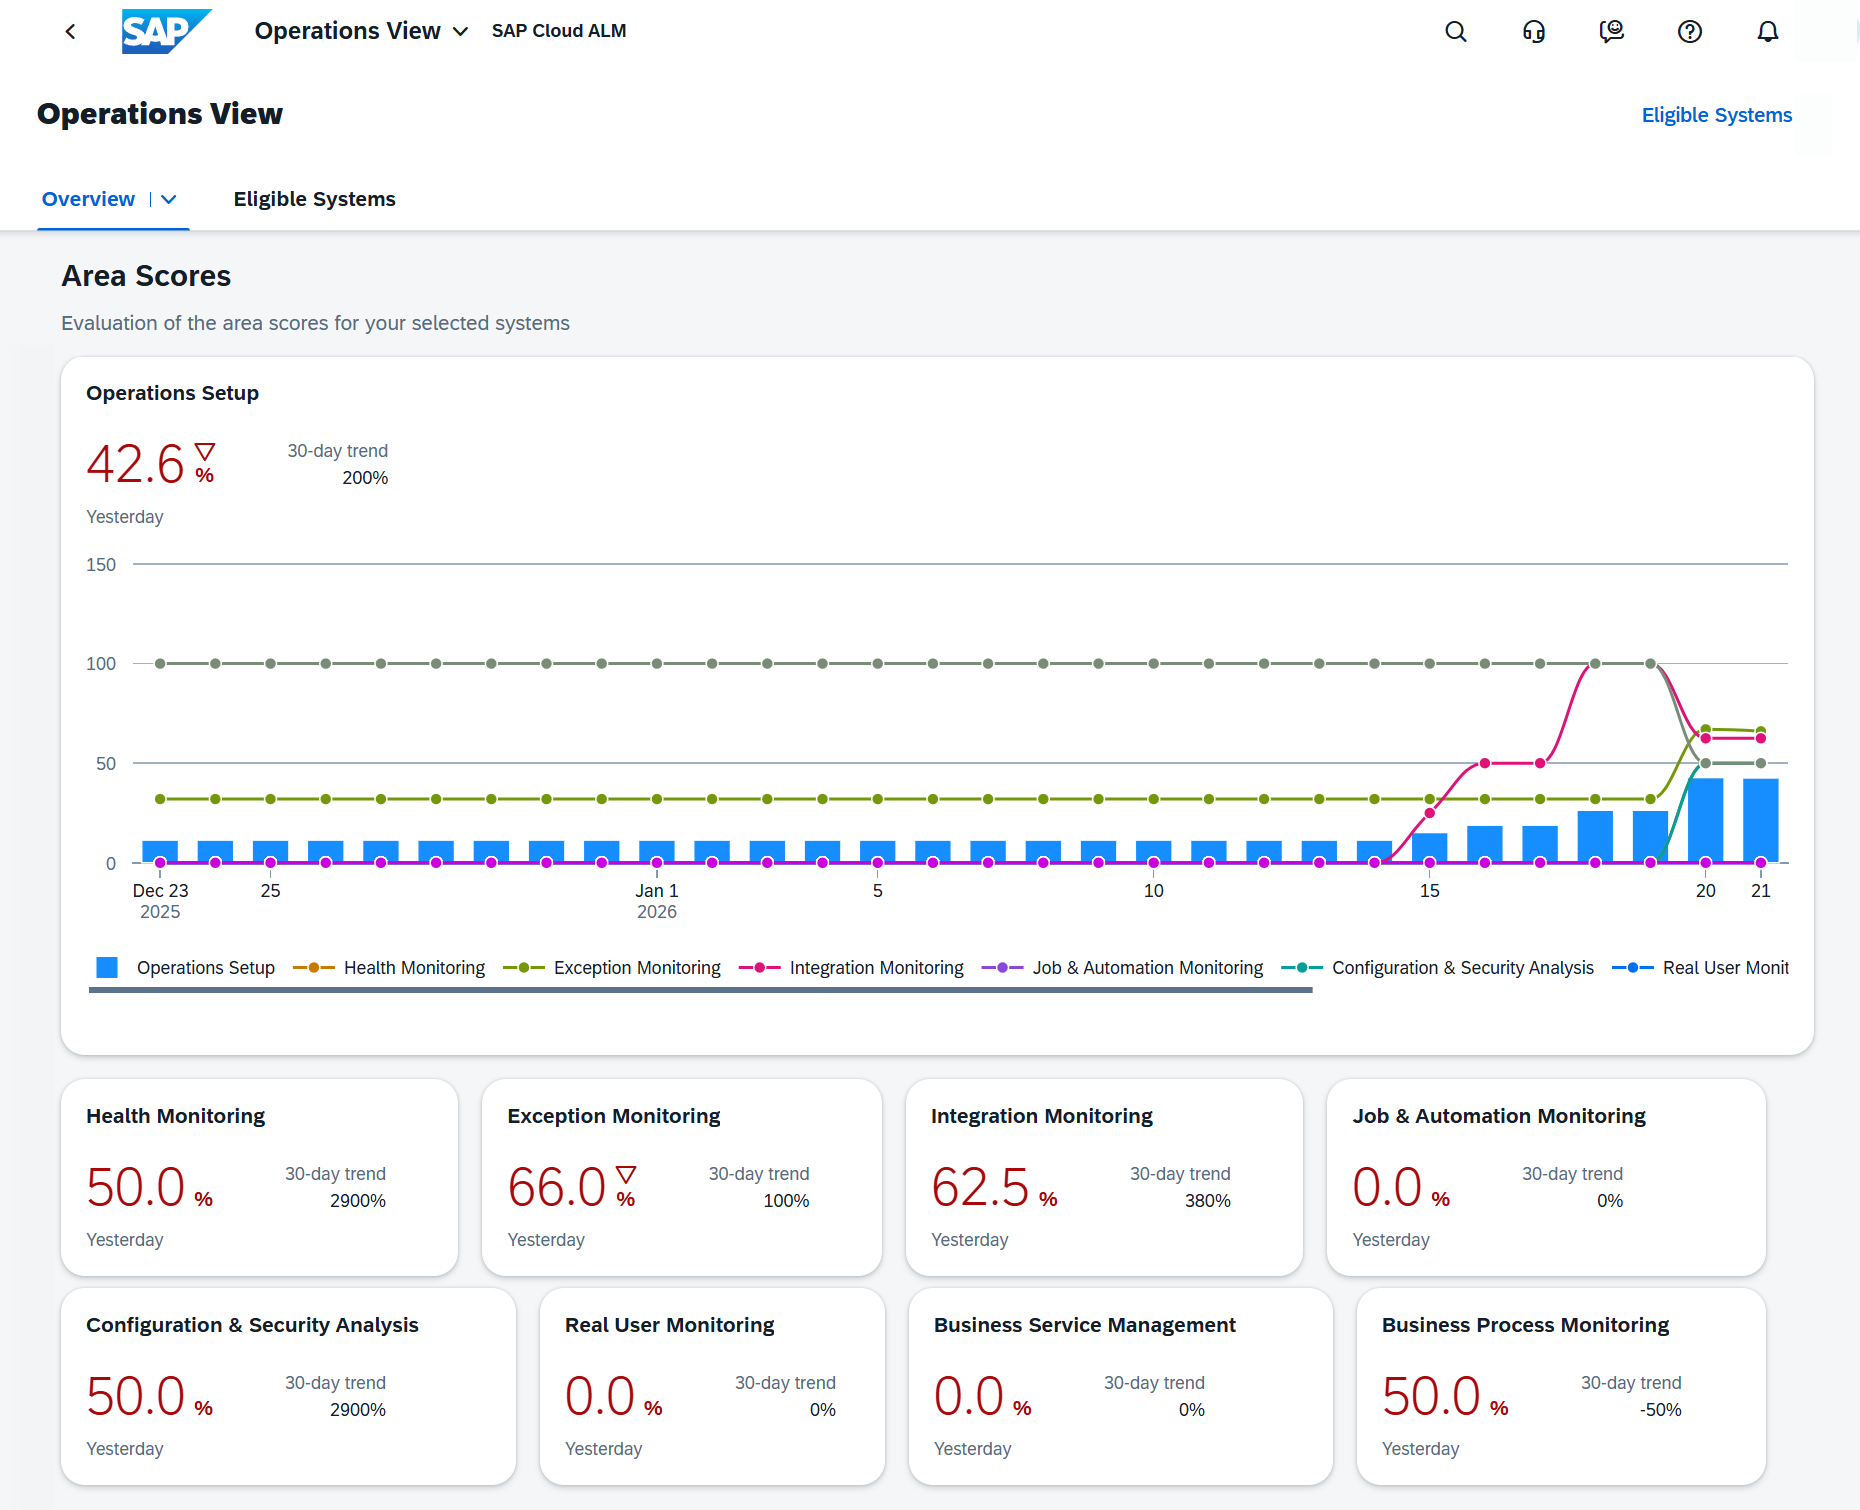This screenshot has width=1860, height=1510.
Task: Click the Eligible Systems link at top right
Action: point(1716,115)
